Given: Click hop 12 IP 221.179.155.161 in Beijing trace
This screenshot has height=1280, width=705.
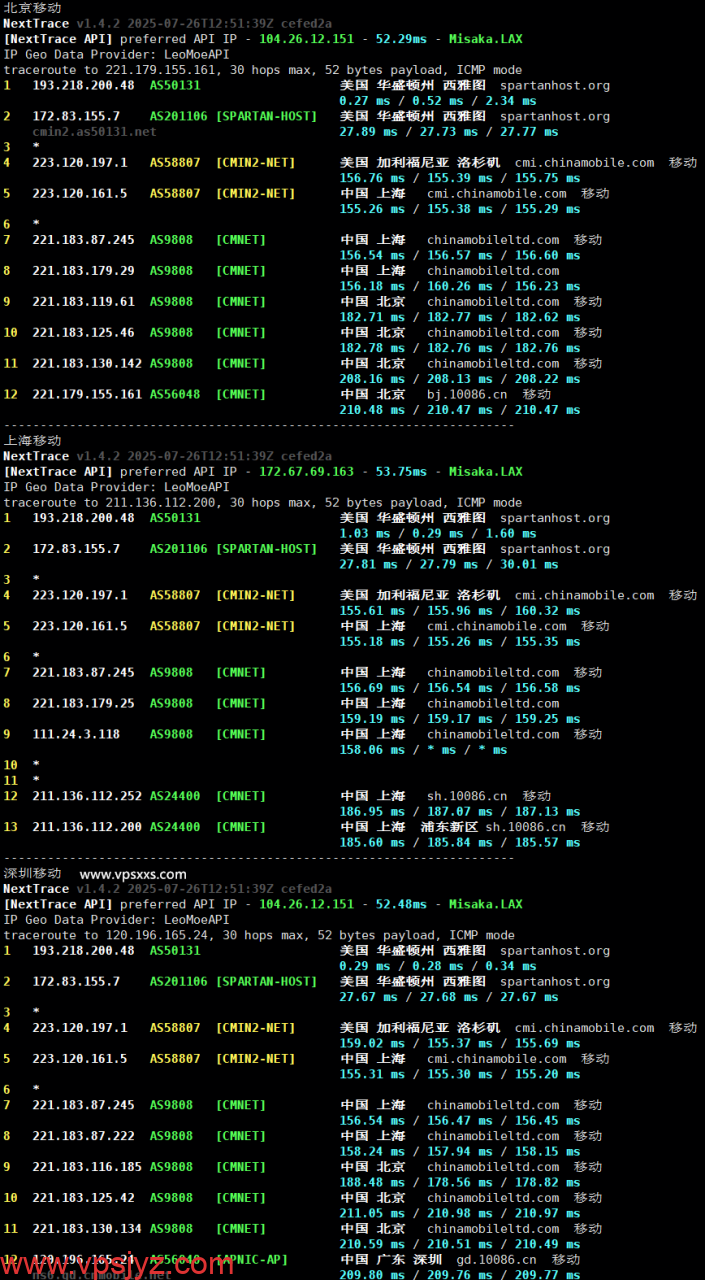Looking at the screenshot, I should 87,394.
